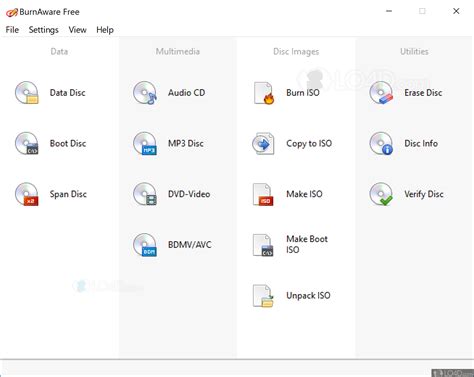Open the Boot Disc tool icon
The image size is (474, 377).
tap(27, 143)
